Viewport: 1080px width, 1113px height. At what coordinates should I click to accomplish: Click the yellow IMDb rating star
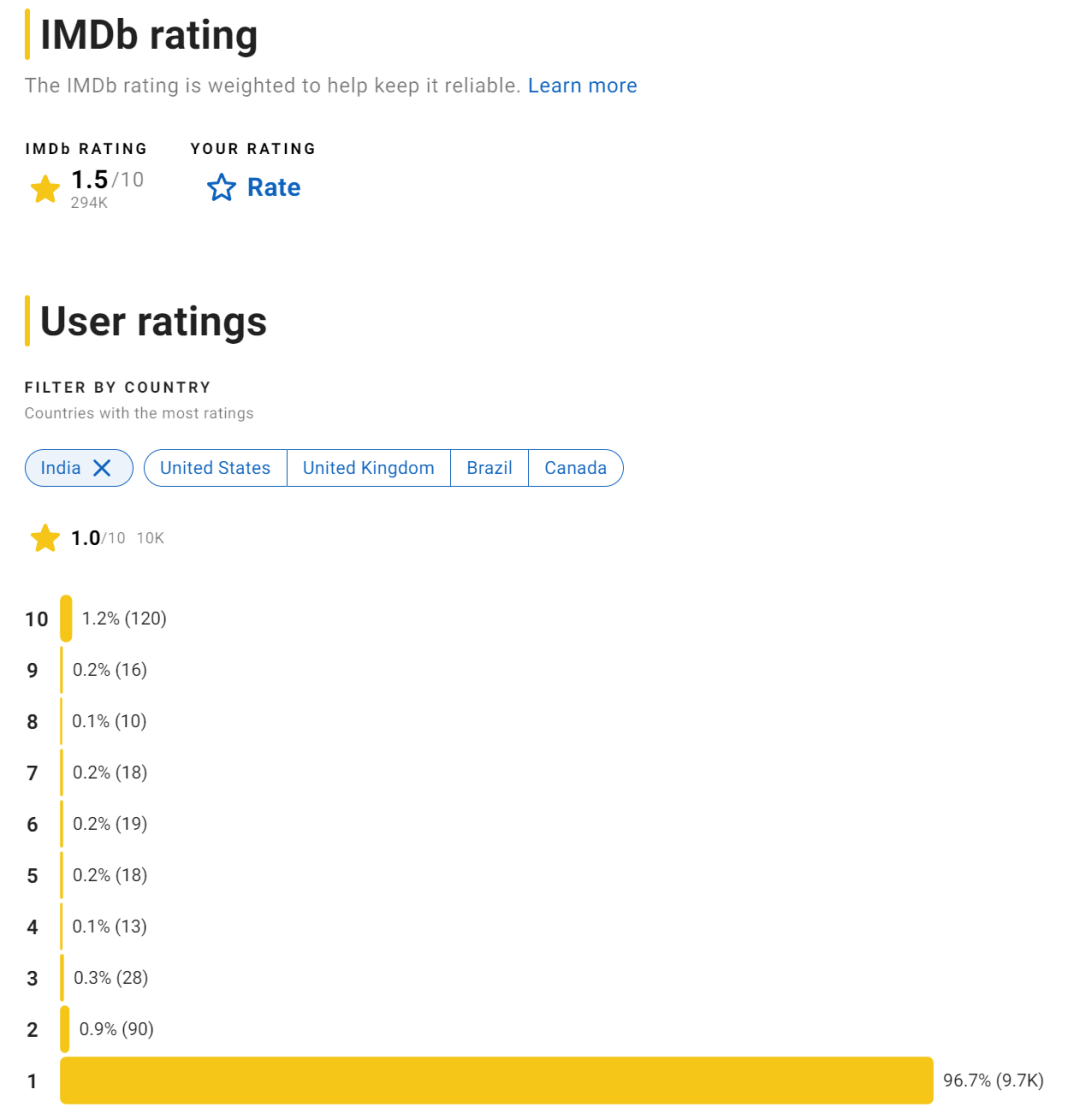[x=45, y=189]
